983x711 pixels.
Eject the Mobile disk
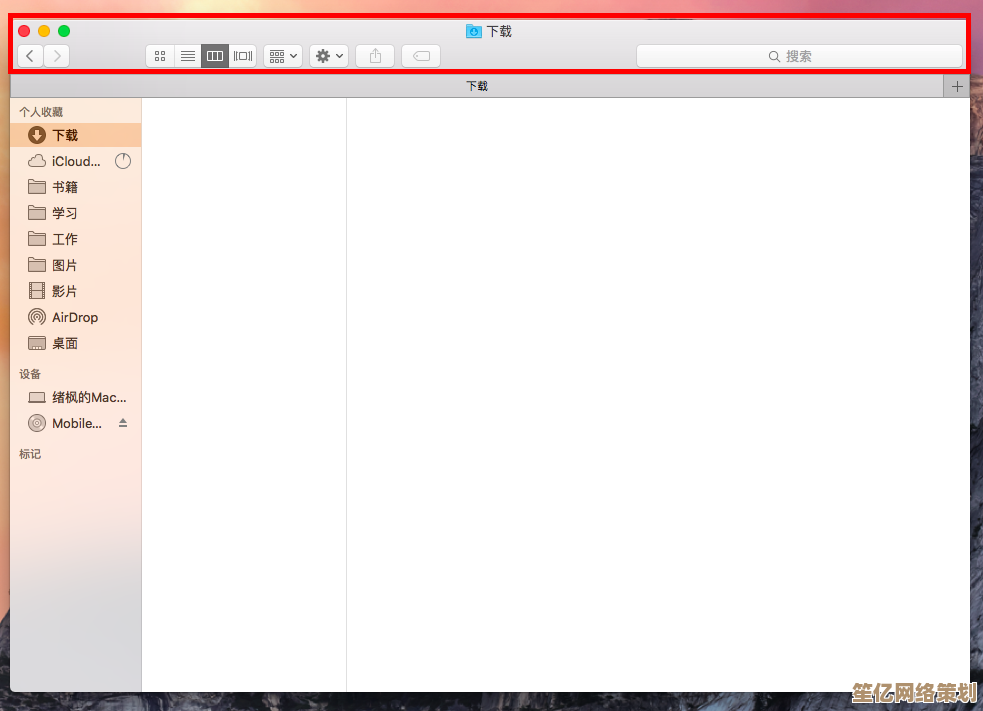tap(123, 423)
